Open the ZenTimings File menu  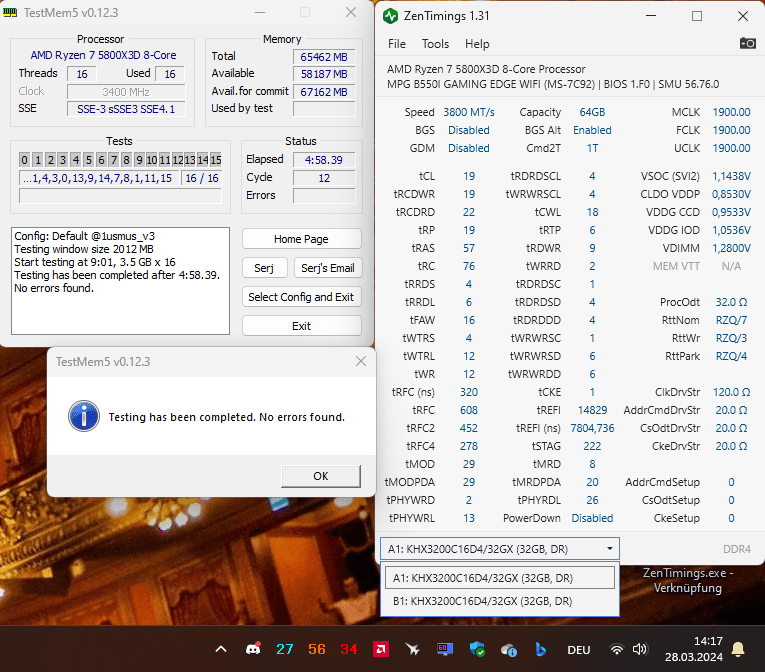point(397,44)
